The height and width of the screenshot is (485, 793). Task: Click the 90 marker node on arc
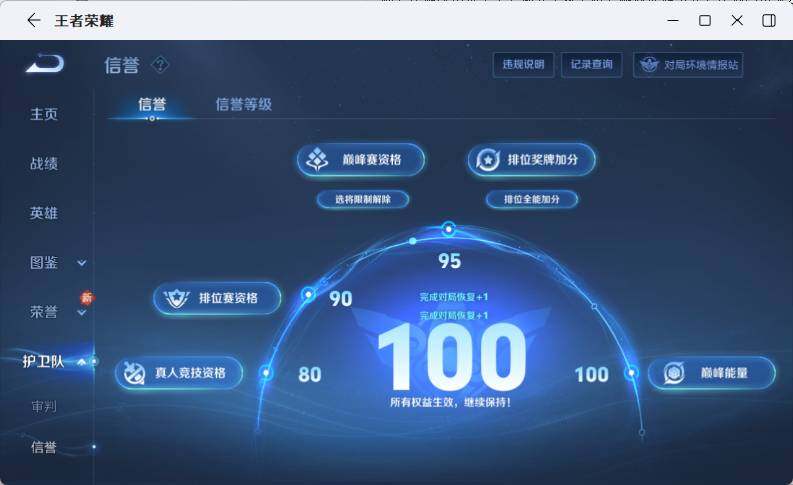[309, 294]
